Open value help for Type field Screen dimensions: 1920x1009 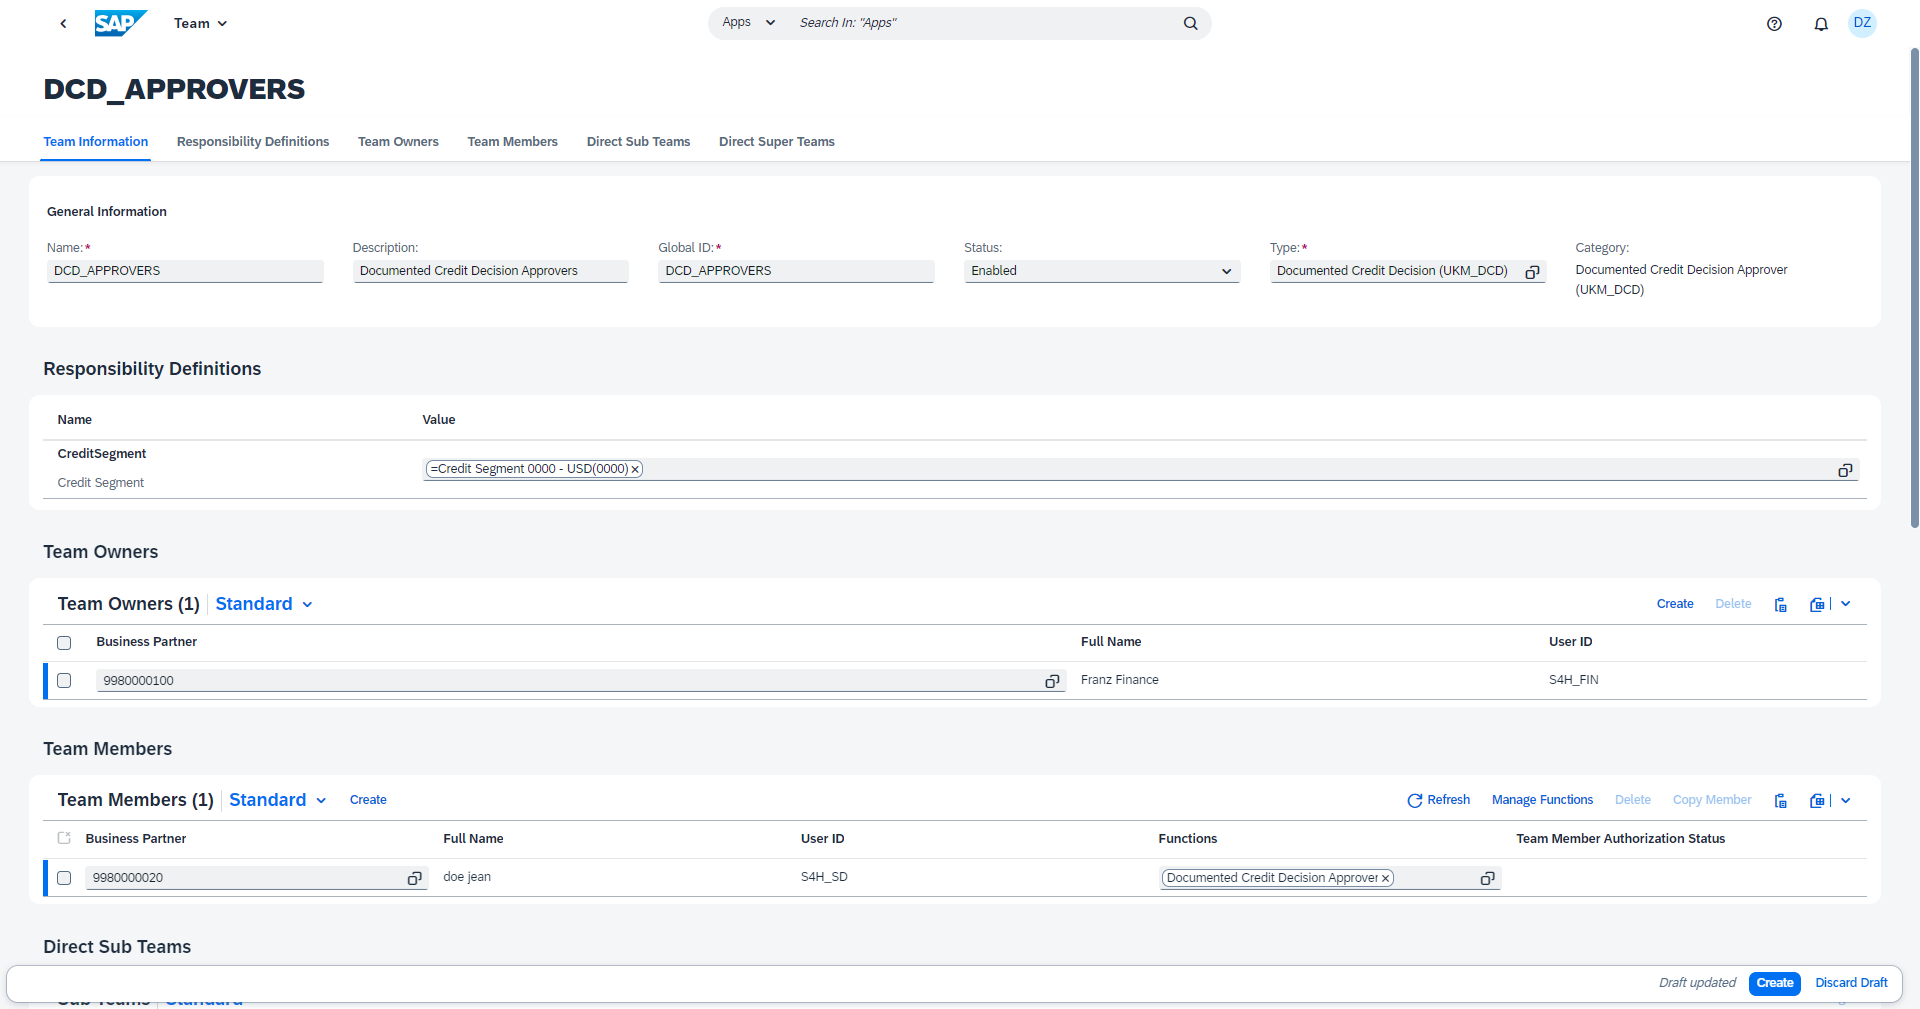pyautogui.click(x=1531, y=272)
